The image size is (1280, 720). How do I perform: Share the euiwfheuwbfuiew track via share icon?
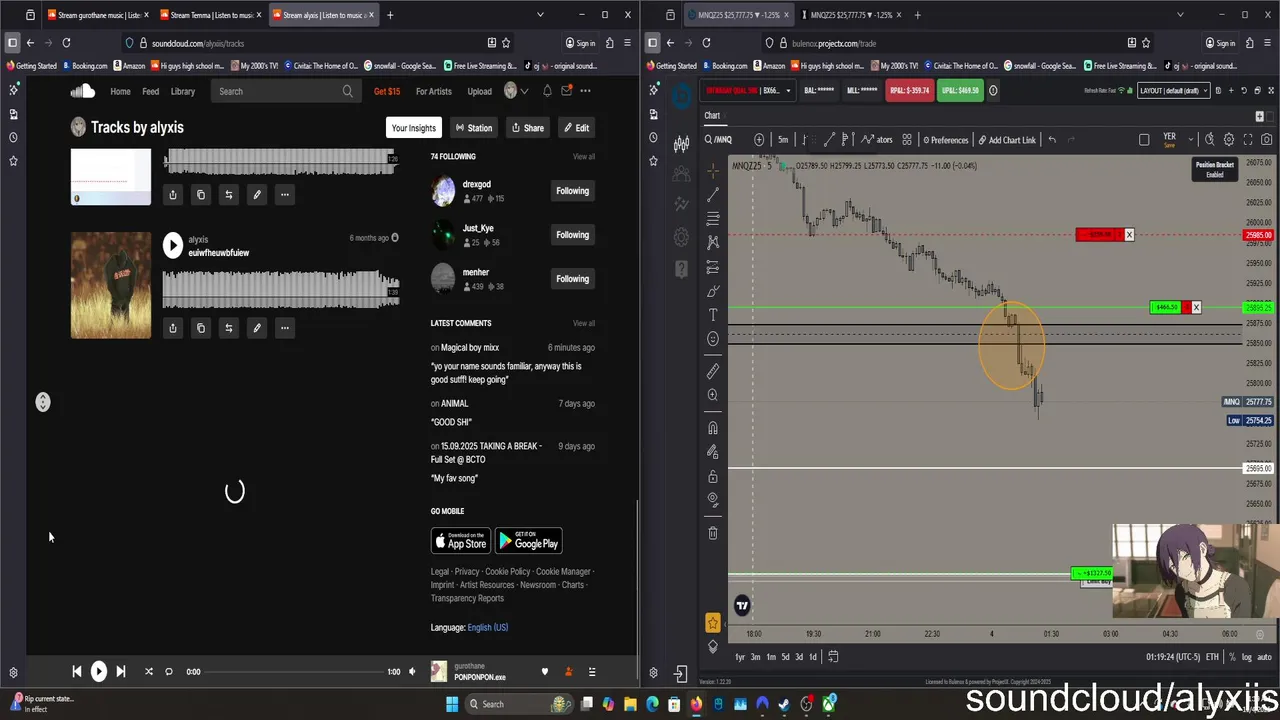coord(173,328)
